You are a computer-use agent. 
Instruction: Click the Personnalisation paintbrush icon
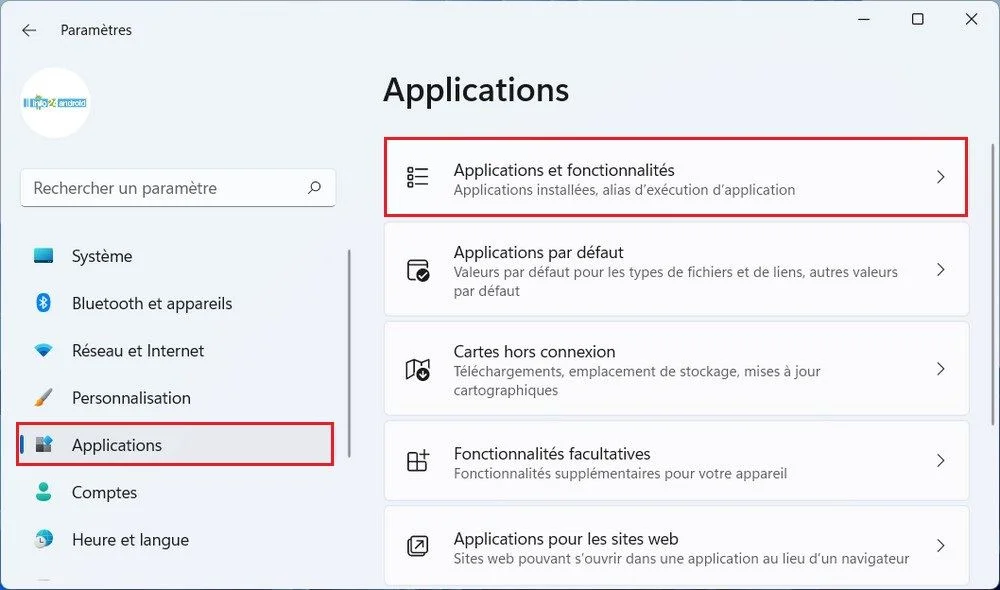43,398
